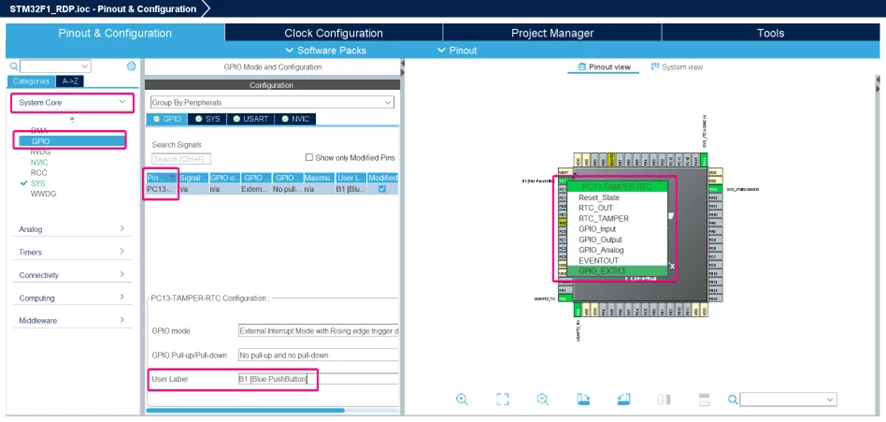Screen dimensions: 886x422
Task: Select the Categories tab
Action: coord(32,81)
